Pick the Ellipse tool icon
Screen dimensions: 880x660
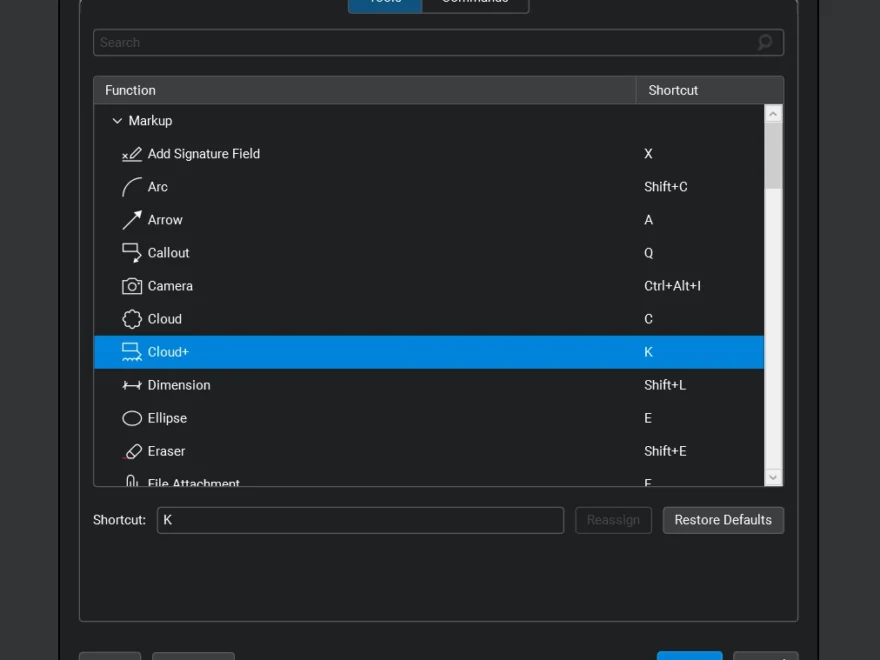(x=132, y=418)
